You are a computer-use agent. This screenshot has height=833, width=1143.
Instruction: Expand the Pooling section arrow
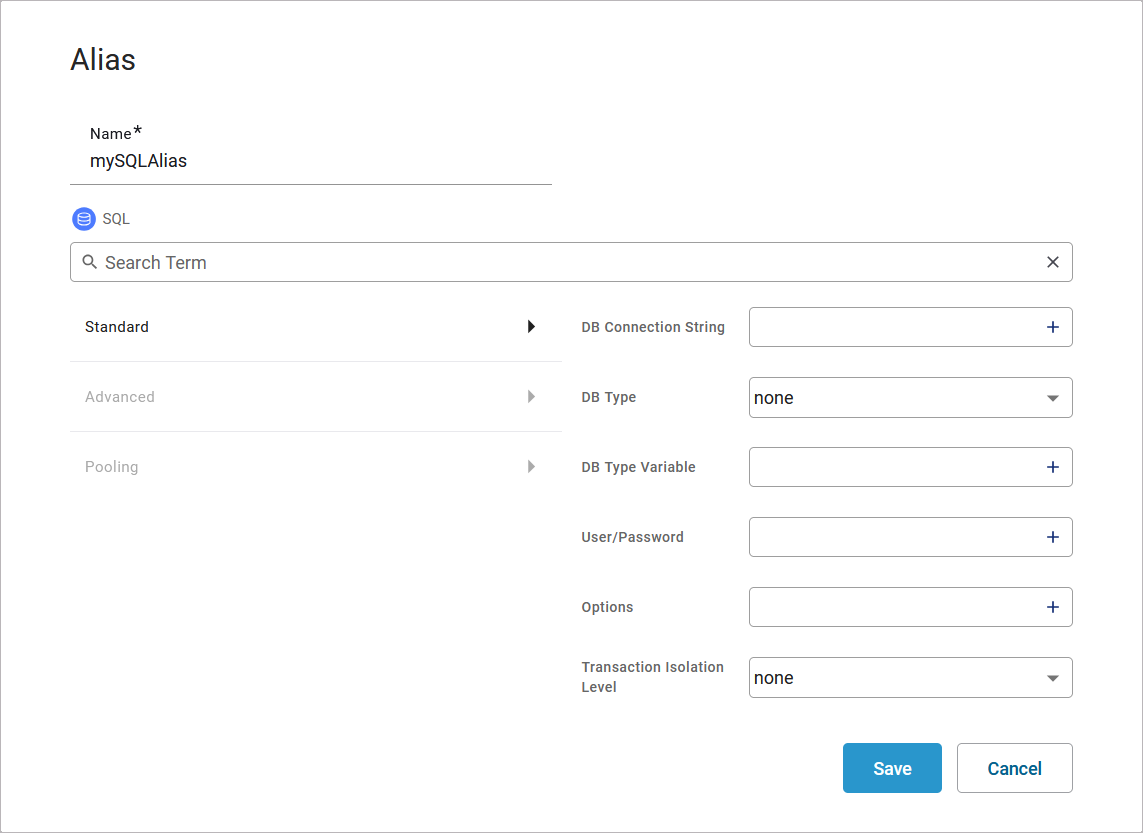tap(531, 466)
